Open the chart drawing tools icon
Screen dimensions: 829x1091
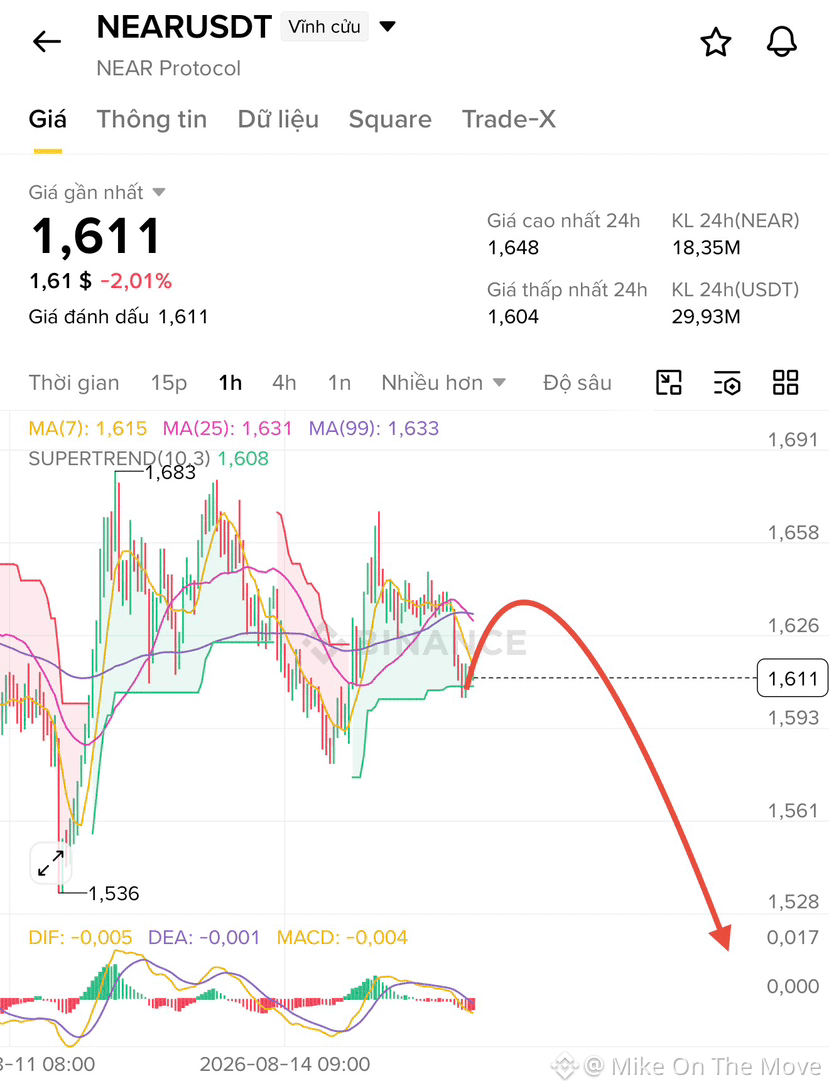click(669, 383)
